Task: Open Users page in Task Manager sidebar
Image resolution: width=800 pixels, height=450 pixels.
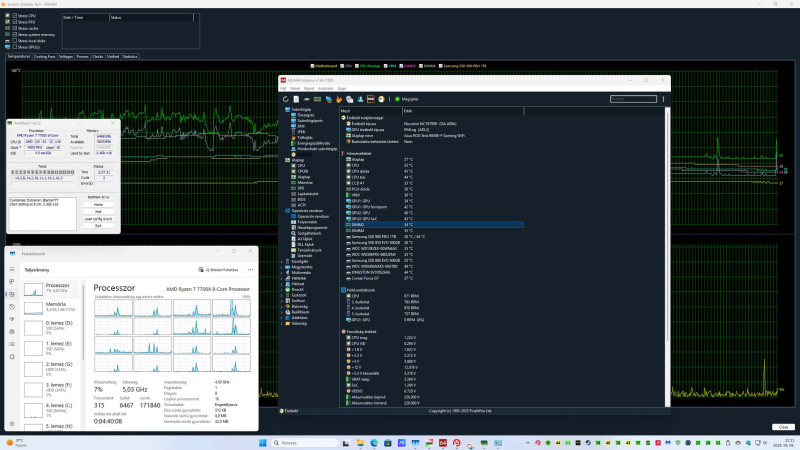Action: click(x=12, y=332)
